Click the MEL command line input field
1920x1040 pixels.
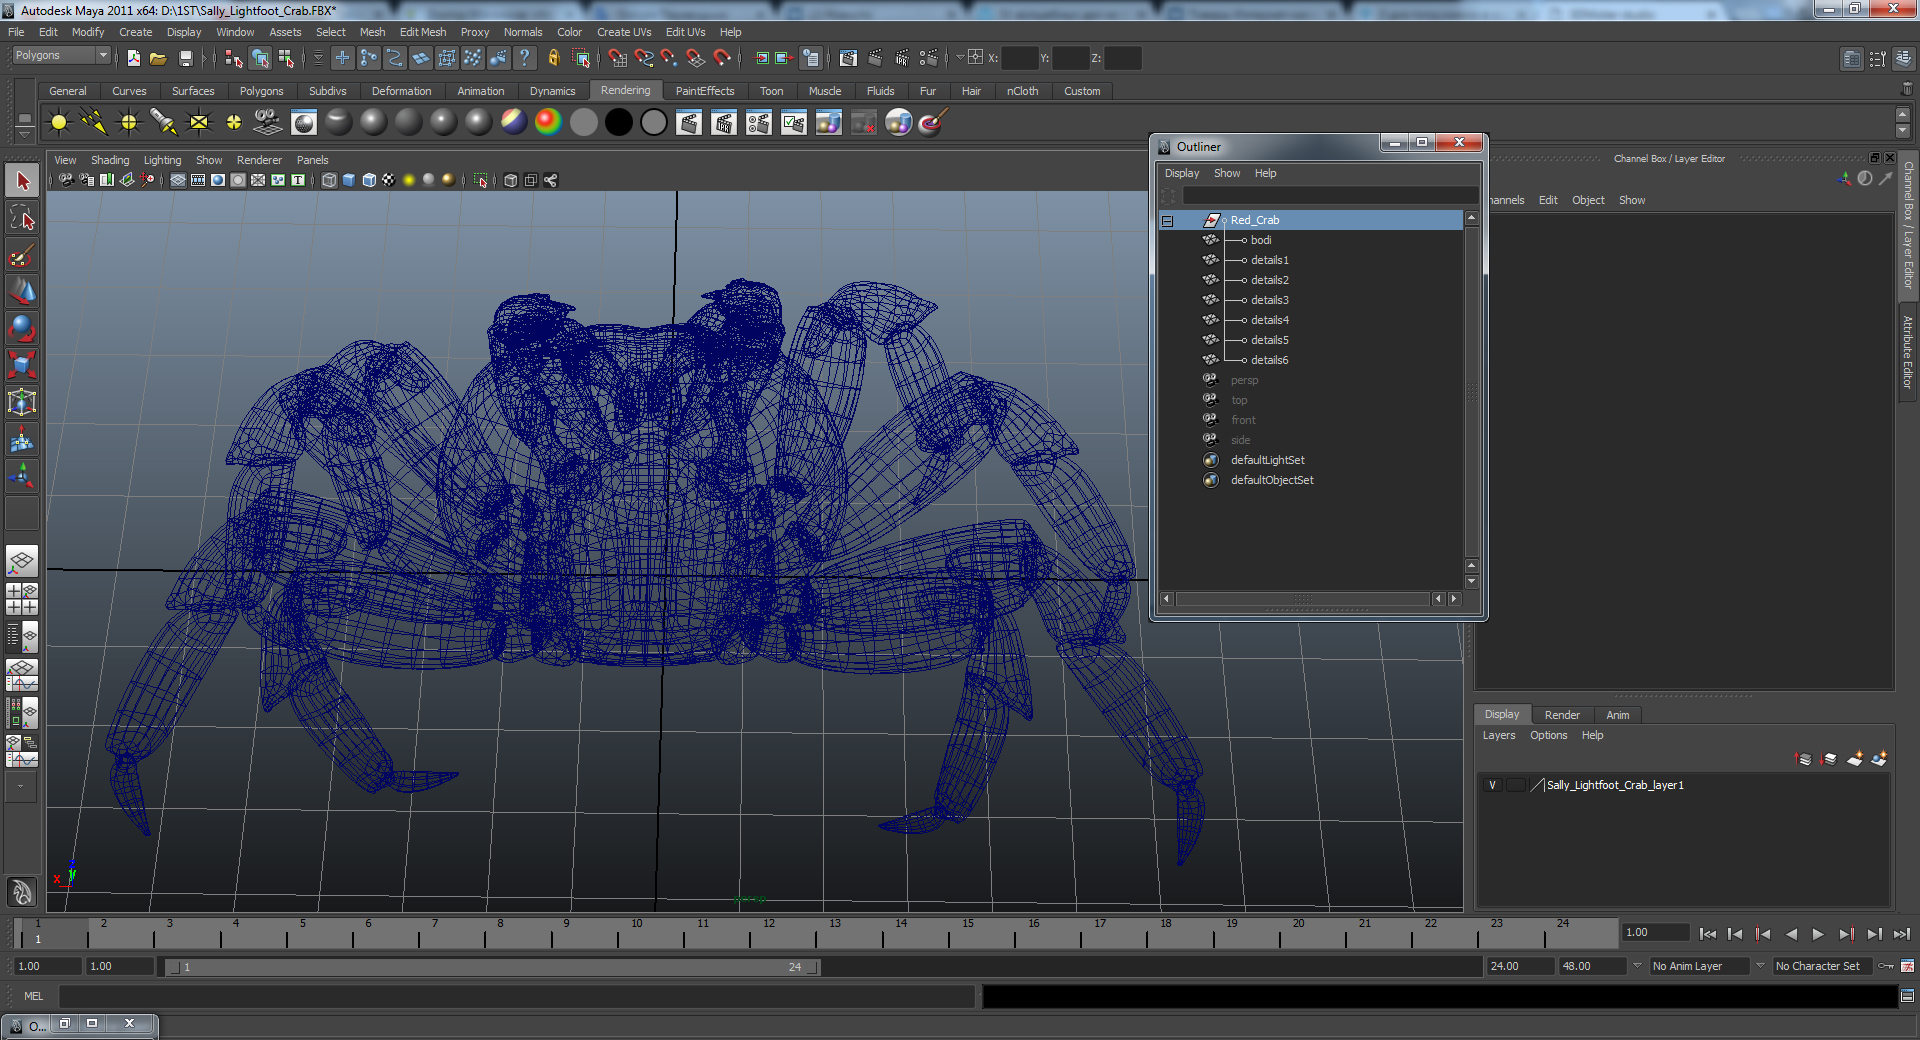pyautogui.click(x=517, y=996)
